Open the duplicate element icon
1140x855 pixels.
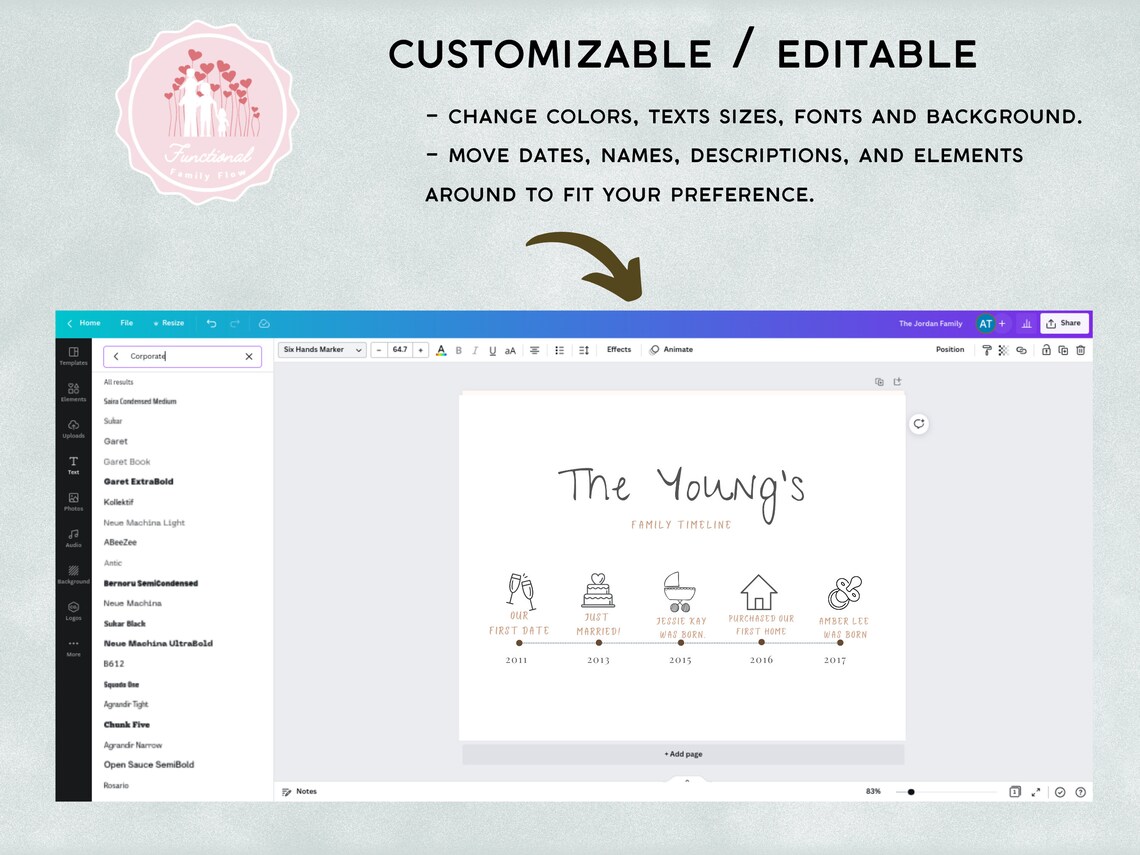(x=1063, y=350)
